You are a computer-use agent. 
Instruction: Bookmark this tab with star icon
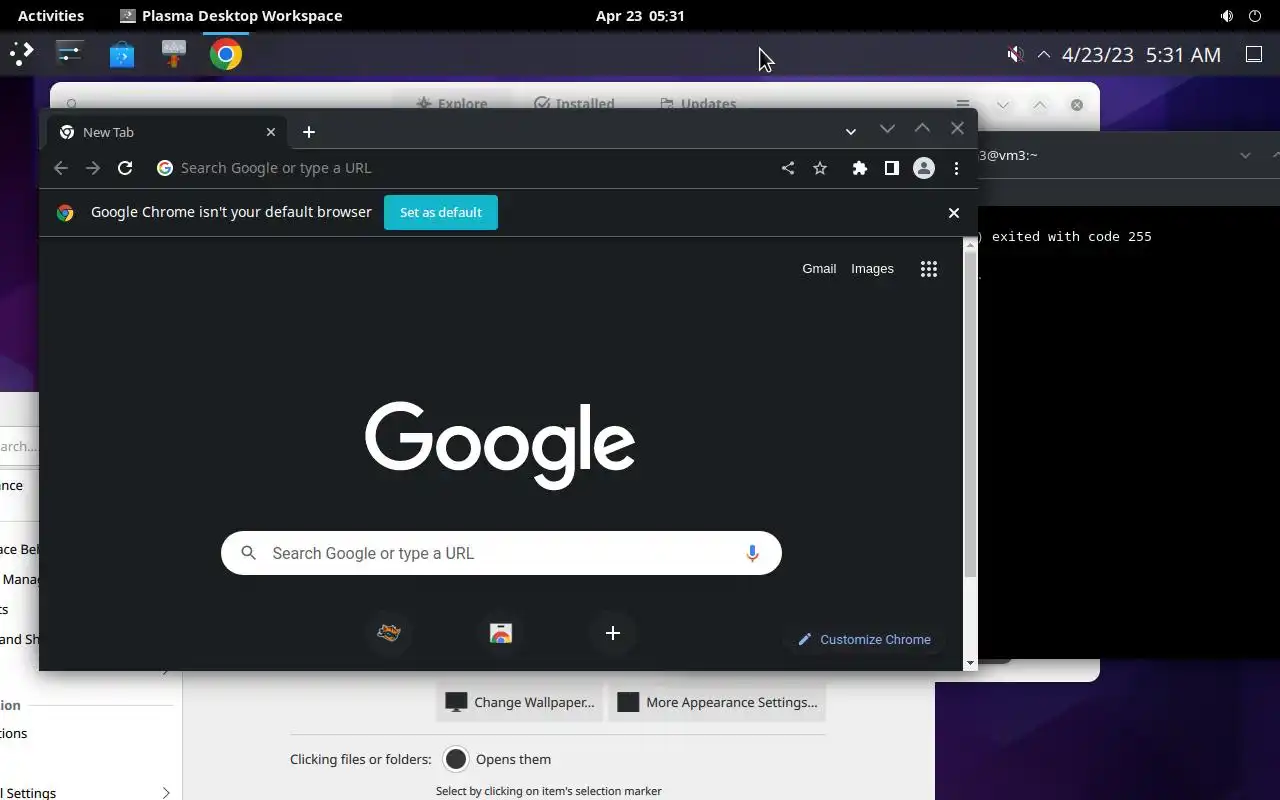pyautogui.click(x=820, y=168)
